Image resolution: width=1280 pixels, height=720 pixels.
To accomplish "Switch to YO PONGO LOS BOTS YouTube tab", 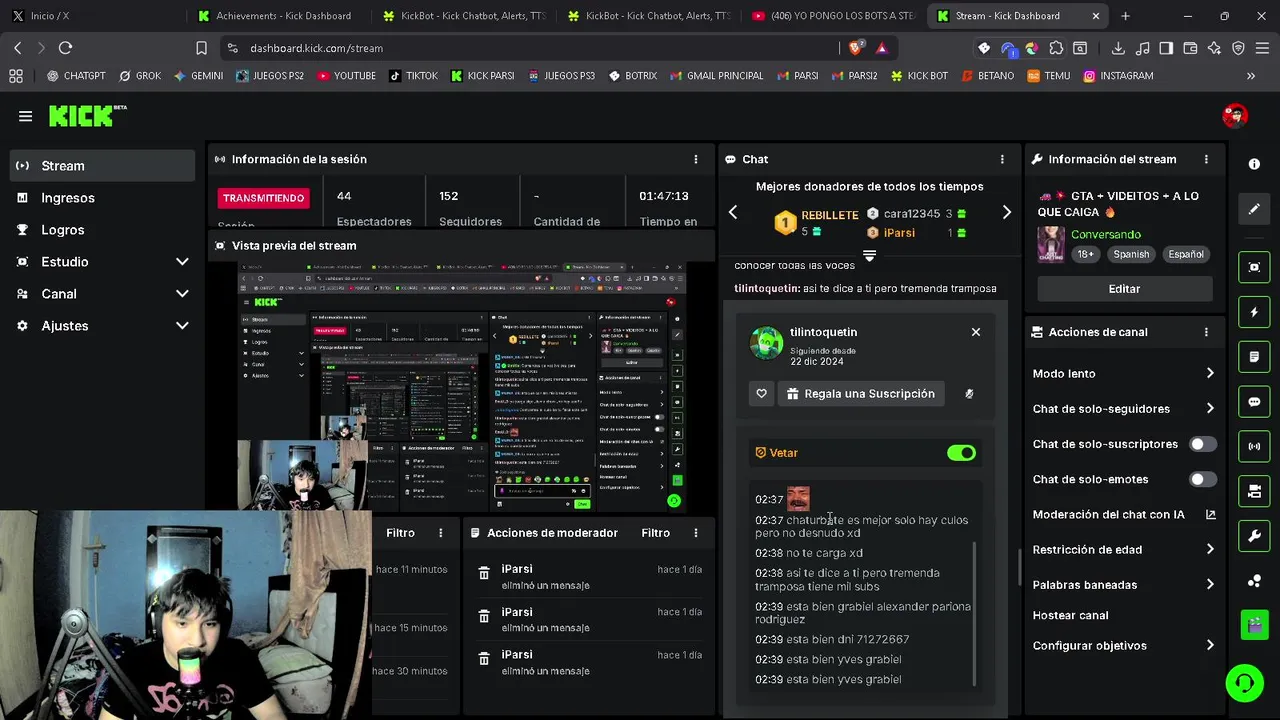I will click(833, 16).
